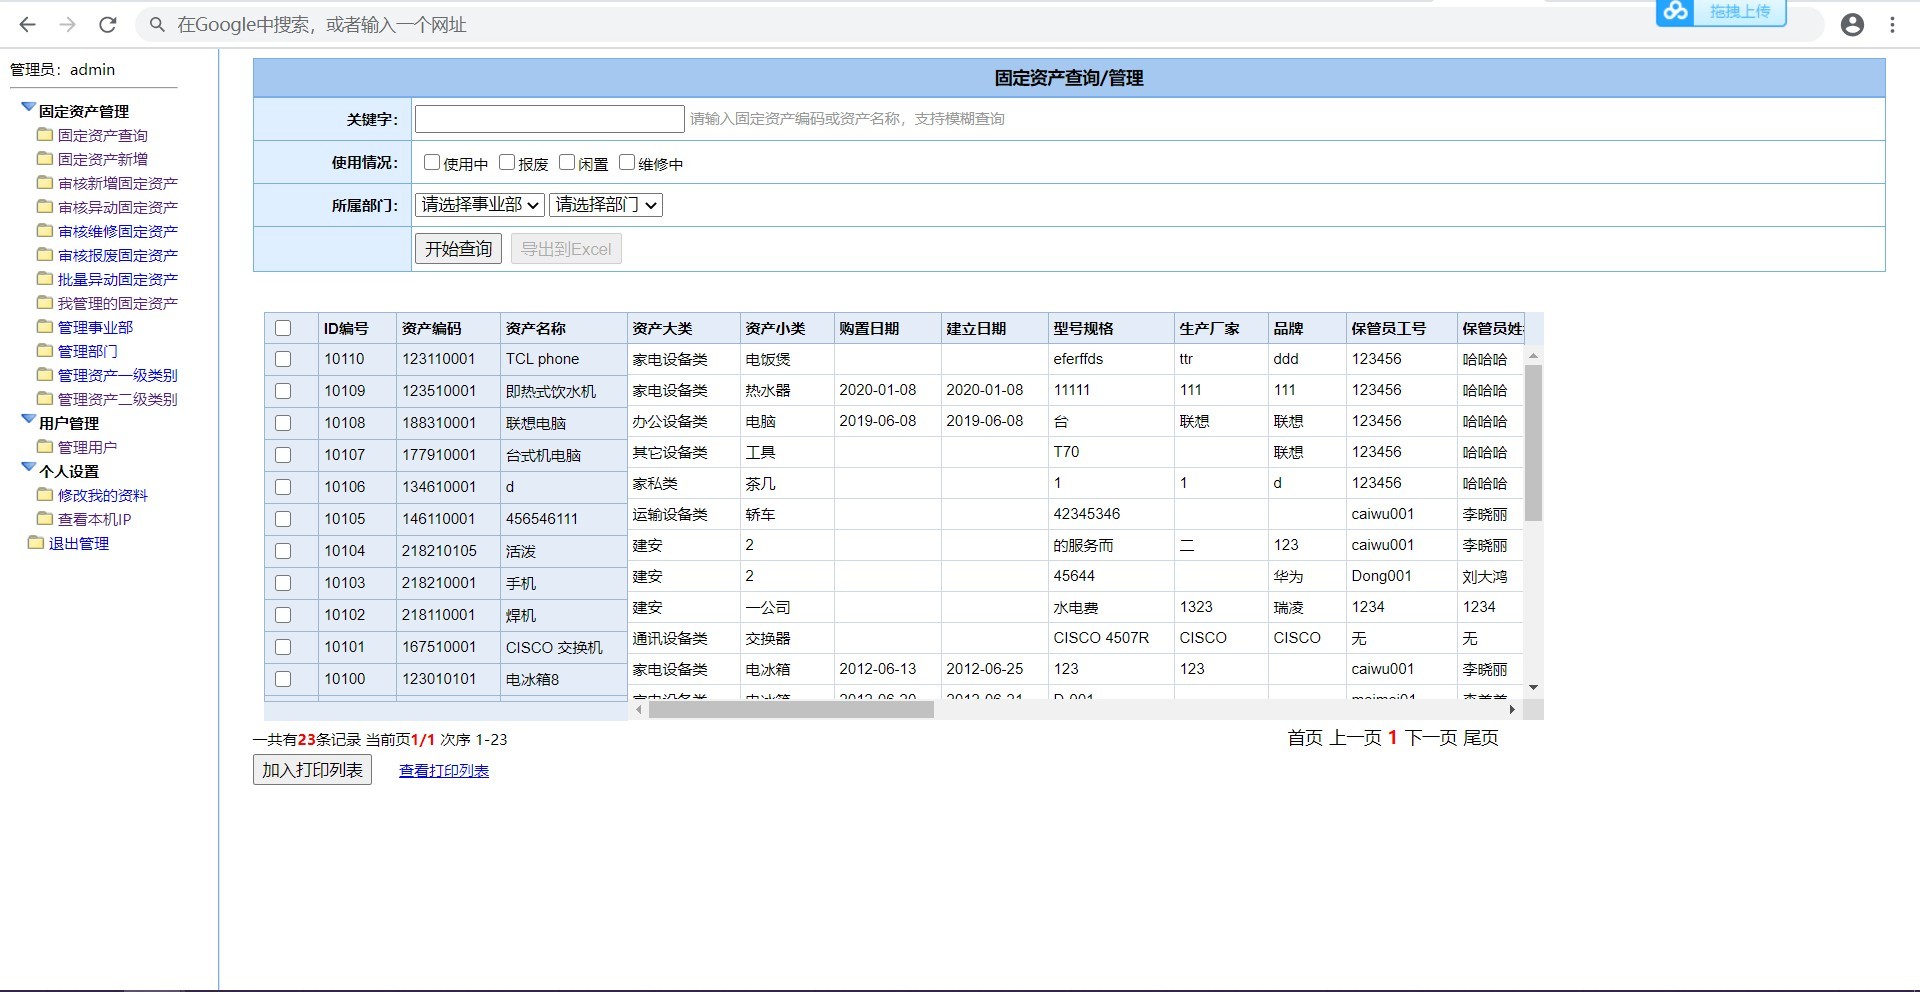This screenshot has width=1920, height=992.
Task: Click the cloud upload icon
Action: coord(1676,11)
